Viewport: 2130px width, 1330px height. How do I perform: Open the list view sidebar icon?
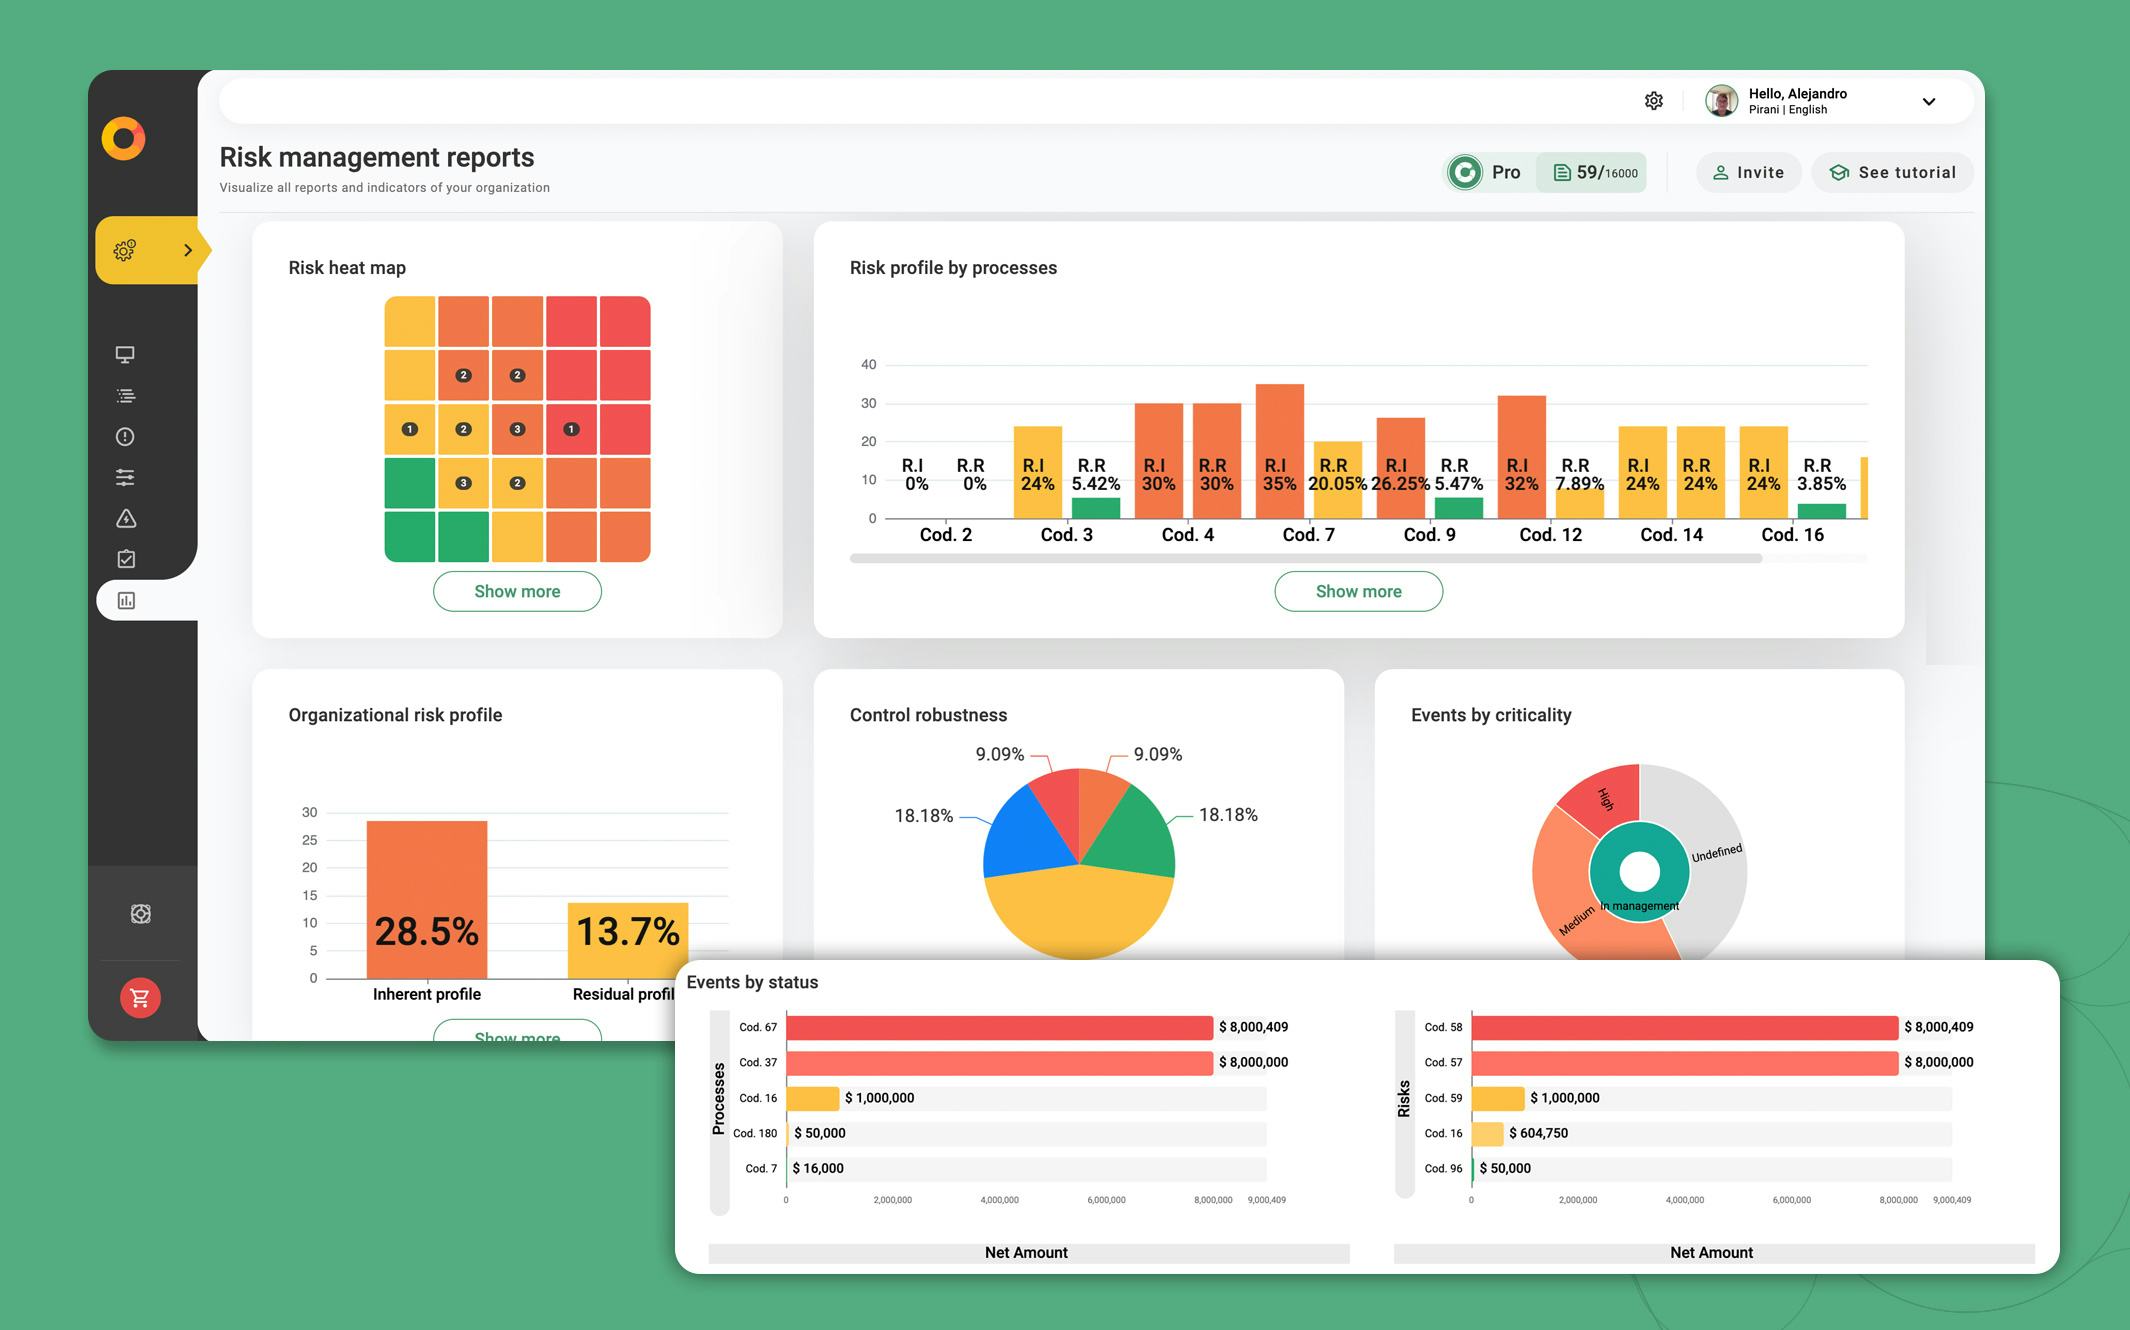point(125,396)
